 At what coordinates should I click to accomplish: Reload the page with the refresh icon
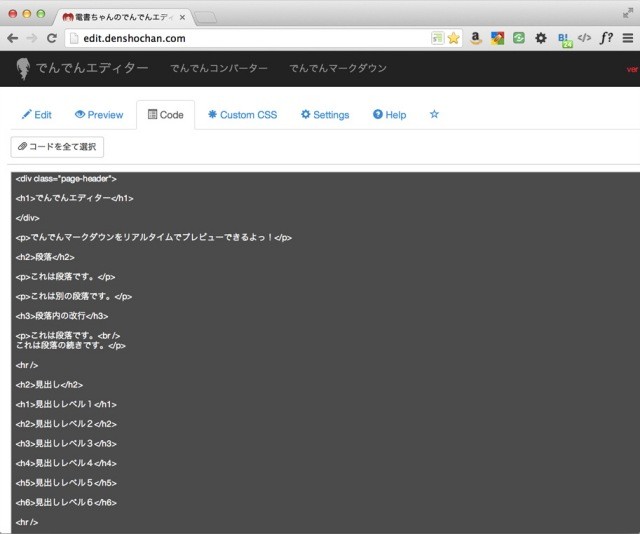pyautogui.click(x=51, y=38)
